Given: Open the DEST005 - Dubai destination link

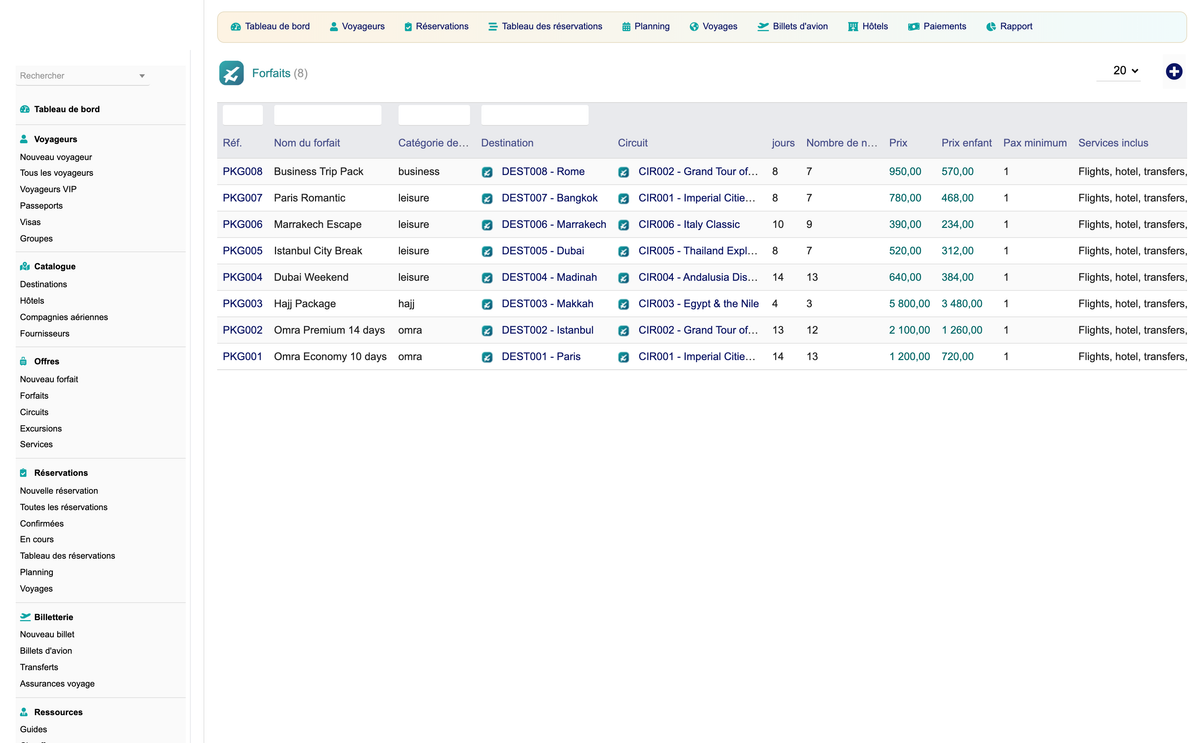Looking at the screenshot, I should [543, 251].
